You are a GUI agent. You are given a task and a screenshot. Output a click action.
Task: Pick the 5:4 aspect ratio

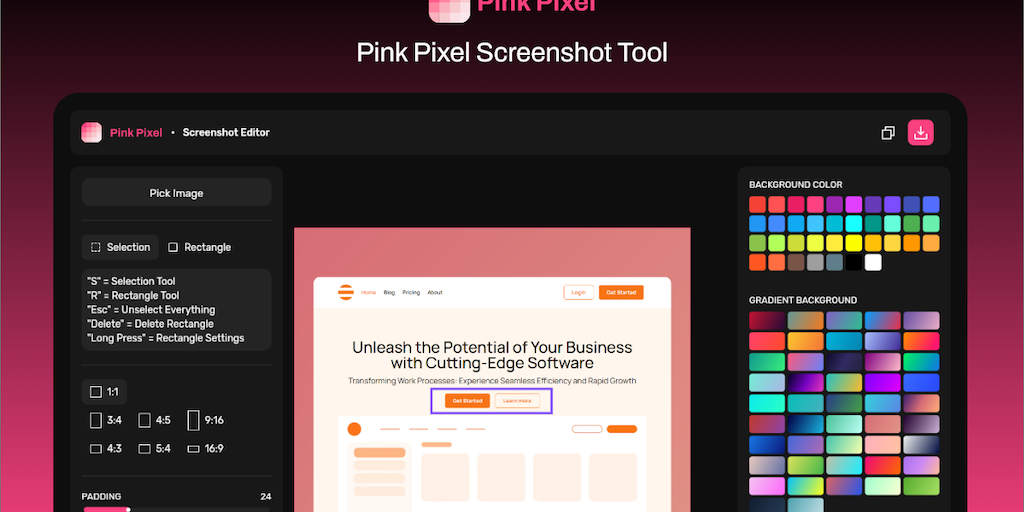(x=154, y=449)
